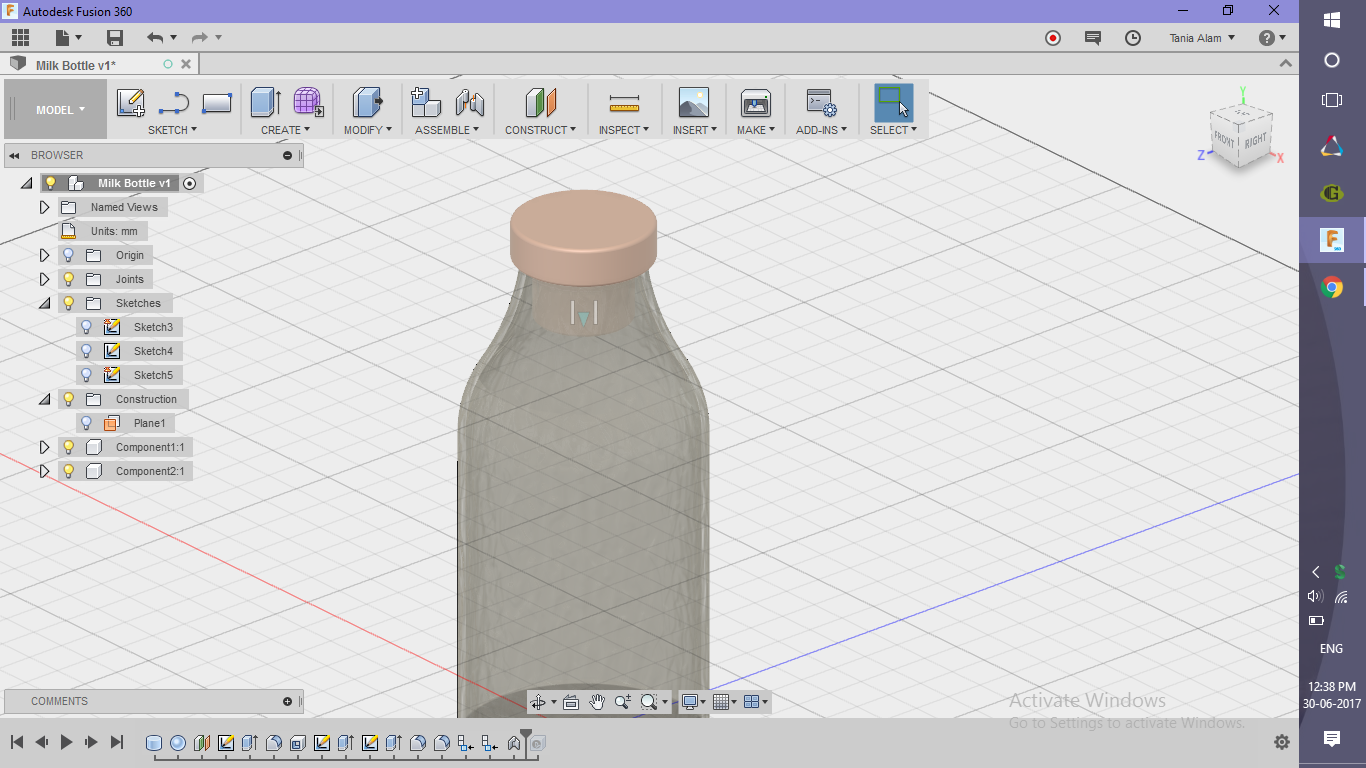Activate the window Select tool icon

893,103
